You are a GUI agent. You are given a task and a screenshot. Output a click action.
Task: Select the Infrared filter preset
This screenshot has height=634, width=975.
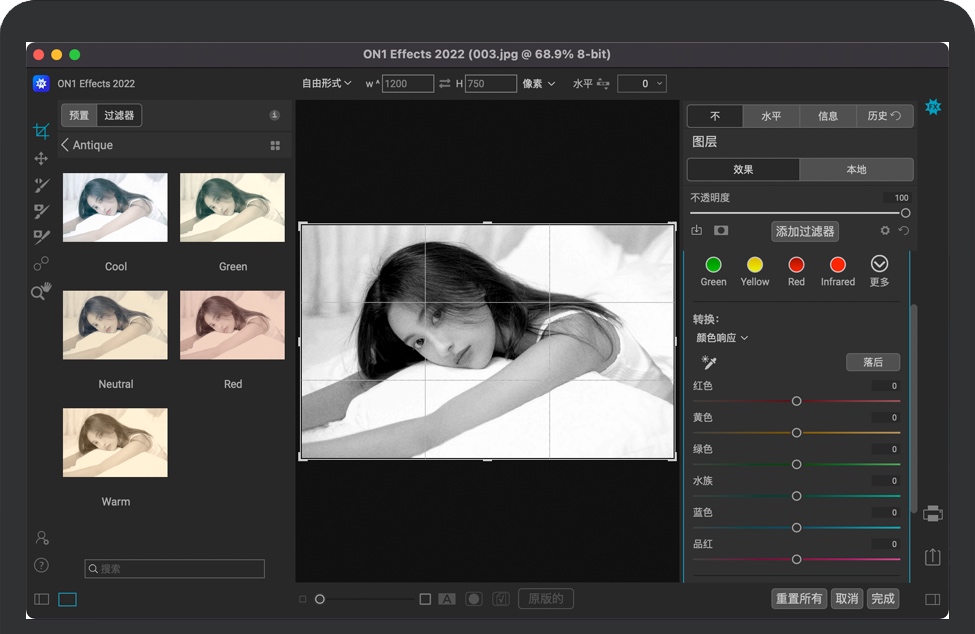tap(838, 265)
